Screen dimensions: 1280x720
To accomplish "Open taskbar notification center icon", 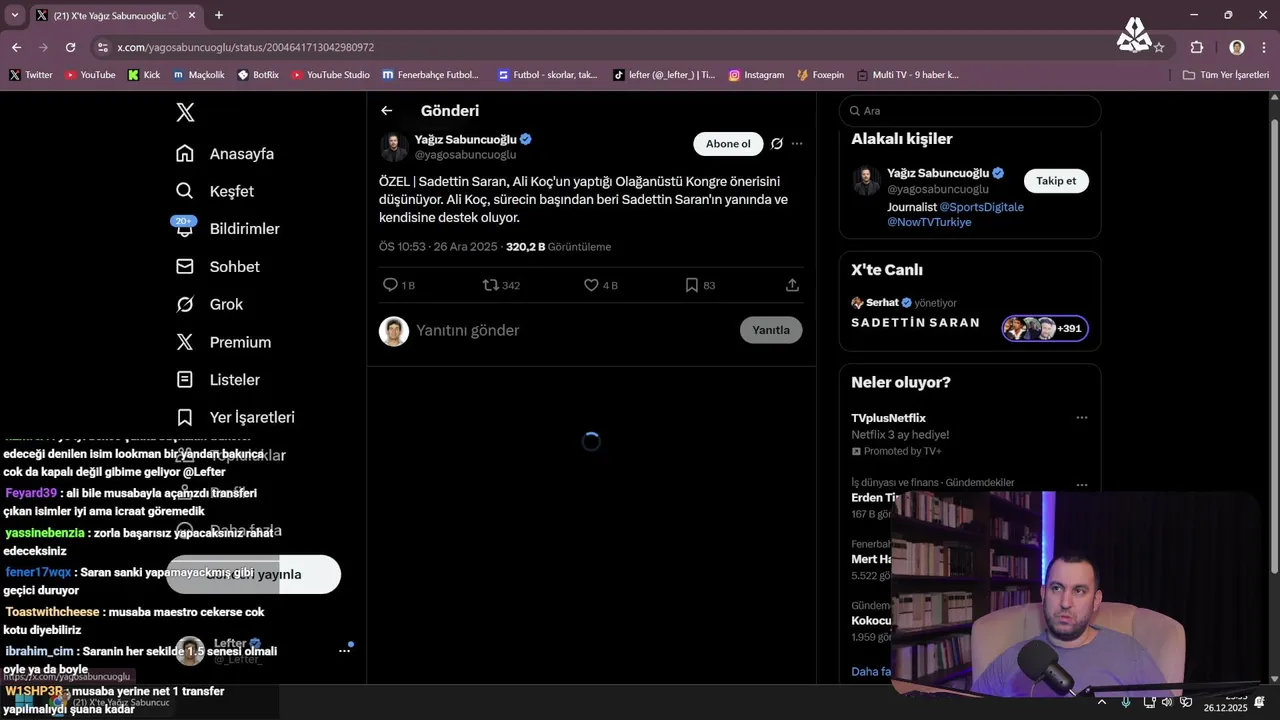I will (1260, 702).
